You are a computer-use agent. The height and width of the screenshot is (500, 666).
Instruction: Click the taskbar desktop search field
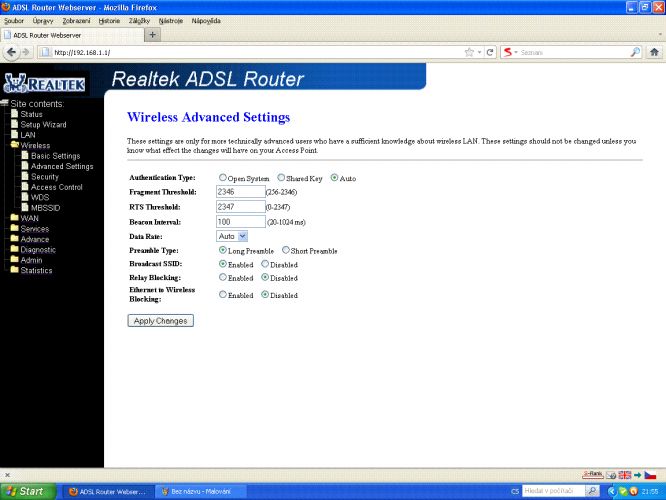pyautogui.click(x=553, y=491)
